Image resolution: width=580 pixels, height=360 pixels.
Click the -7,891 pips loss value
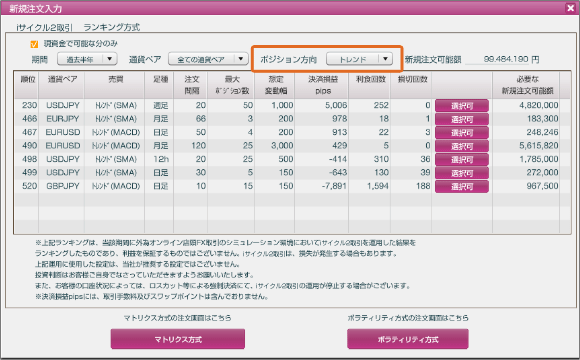coord(334,186)
